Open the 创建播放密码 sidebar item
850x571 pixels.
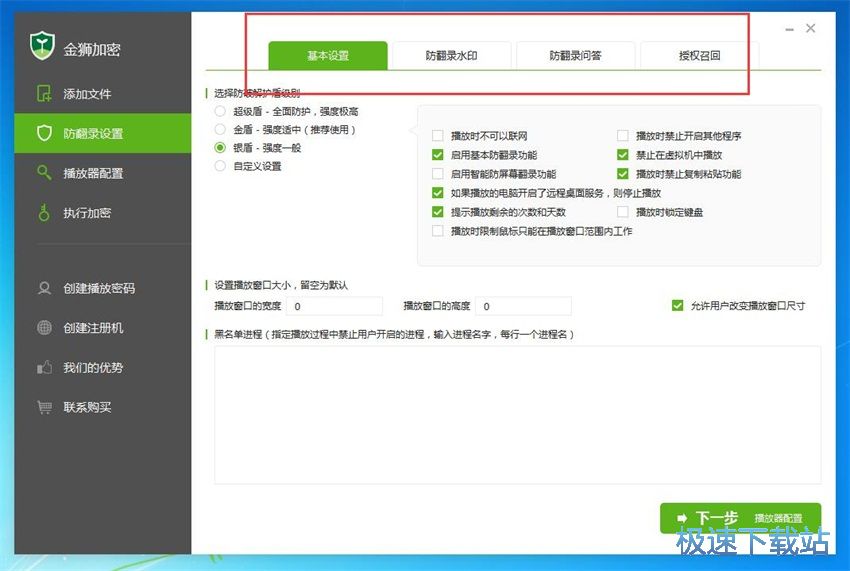(102, 288)
